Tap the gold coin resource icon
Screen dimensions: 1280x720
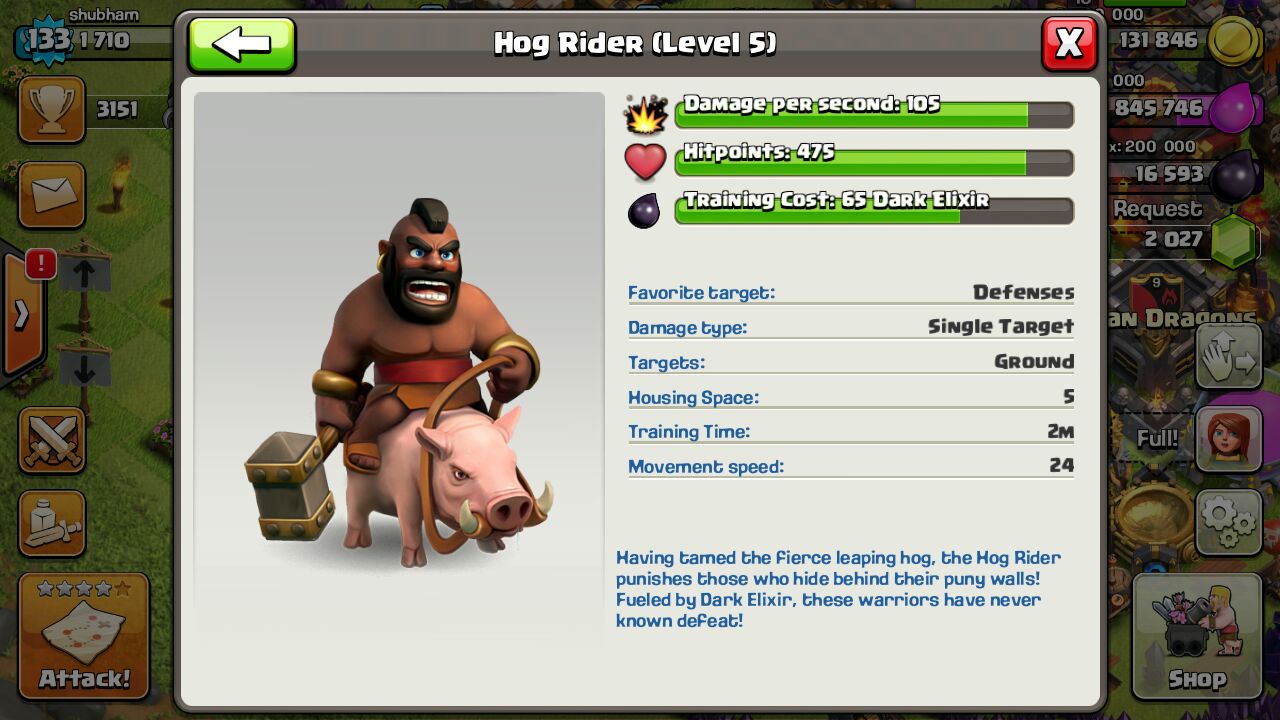(1236, 43)
